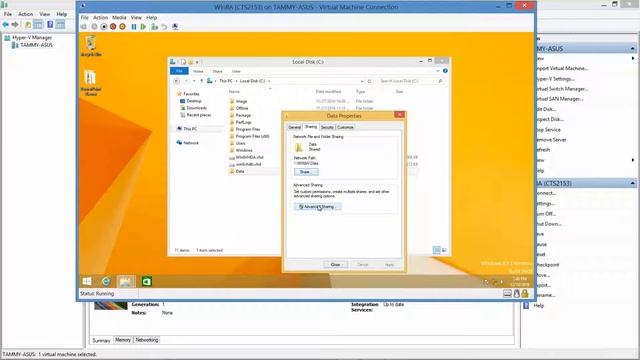640x360 pixels.
Task: Click the lock icon in VM status bar
Action: [x=525, y=293]
